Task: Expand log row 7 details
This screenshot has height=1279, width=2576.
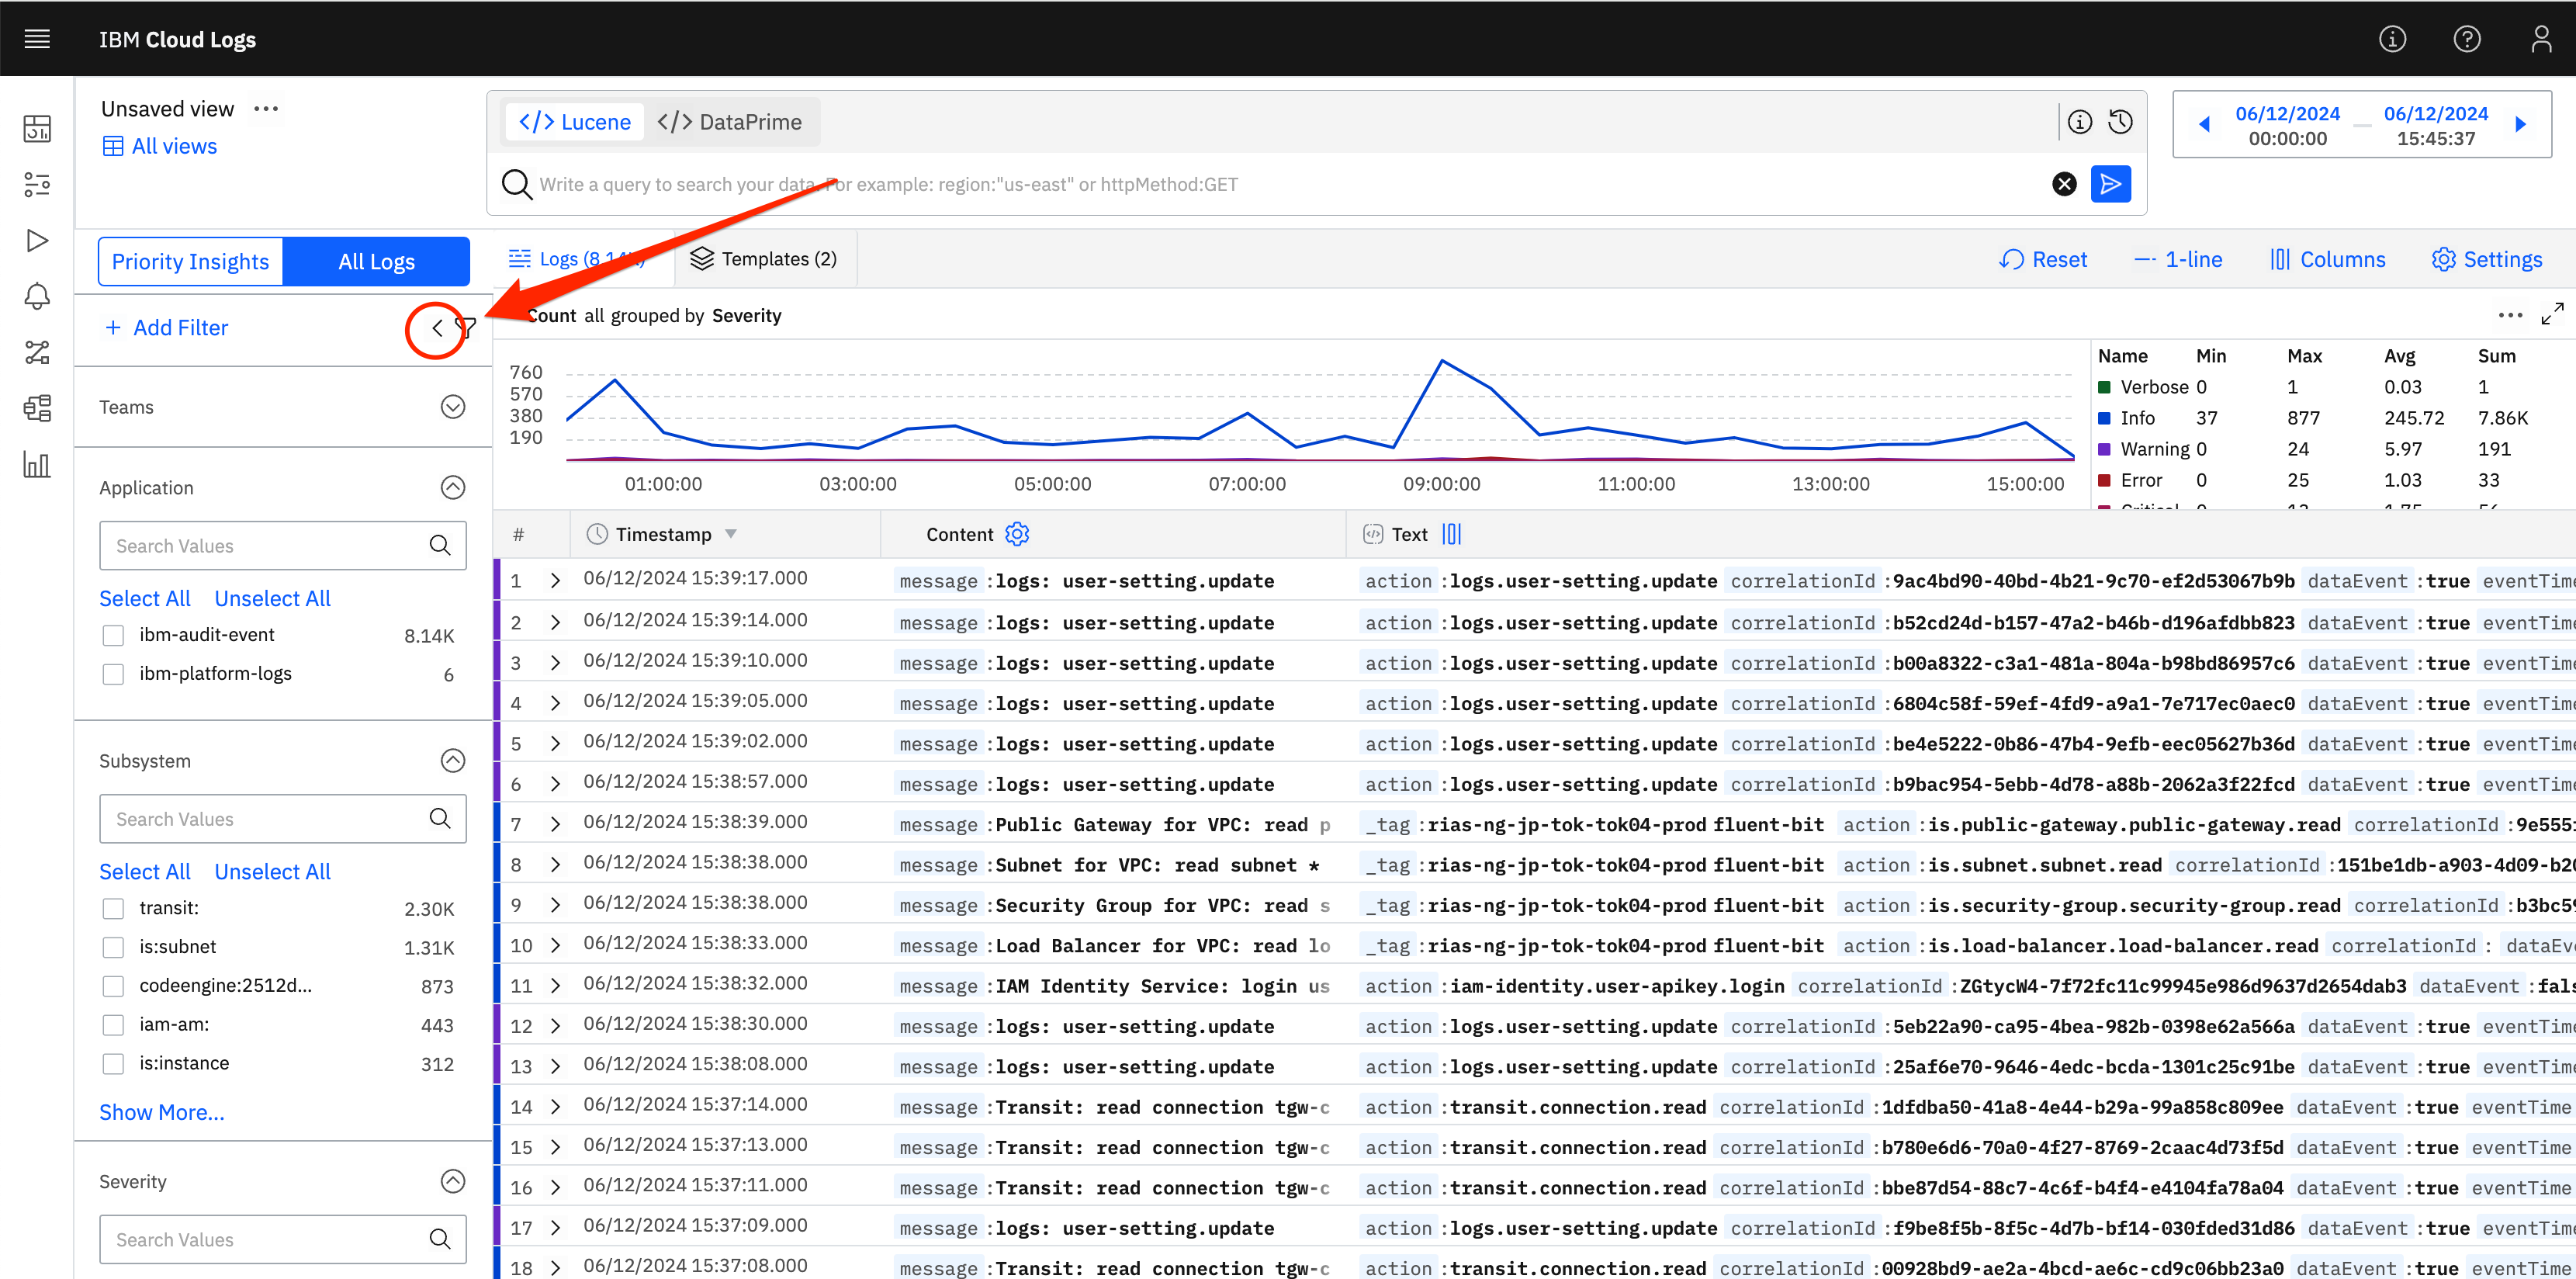Action: [555, 825]
